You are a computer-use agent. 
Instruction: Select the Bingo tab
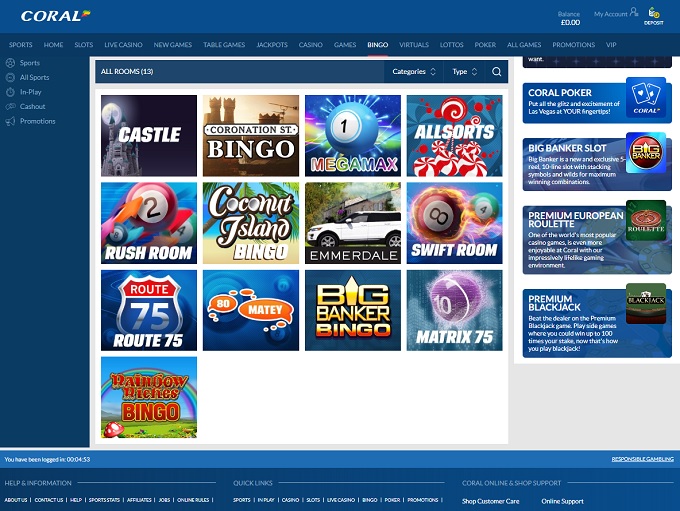(378, 45)
